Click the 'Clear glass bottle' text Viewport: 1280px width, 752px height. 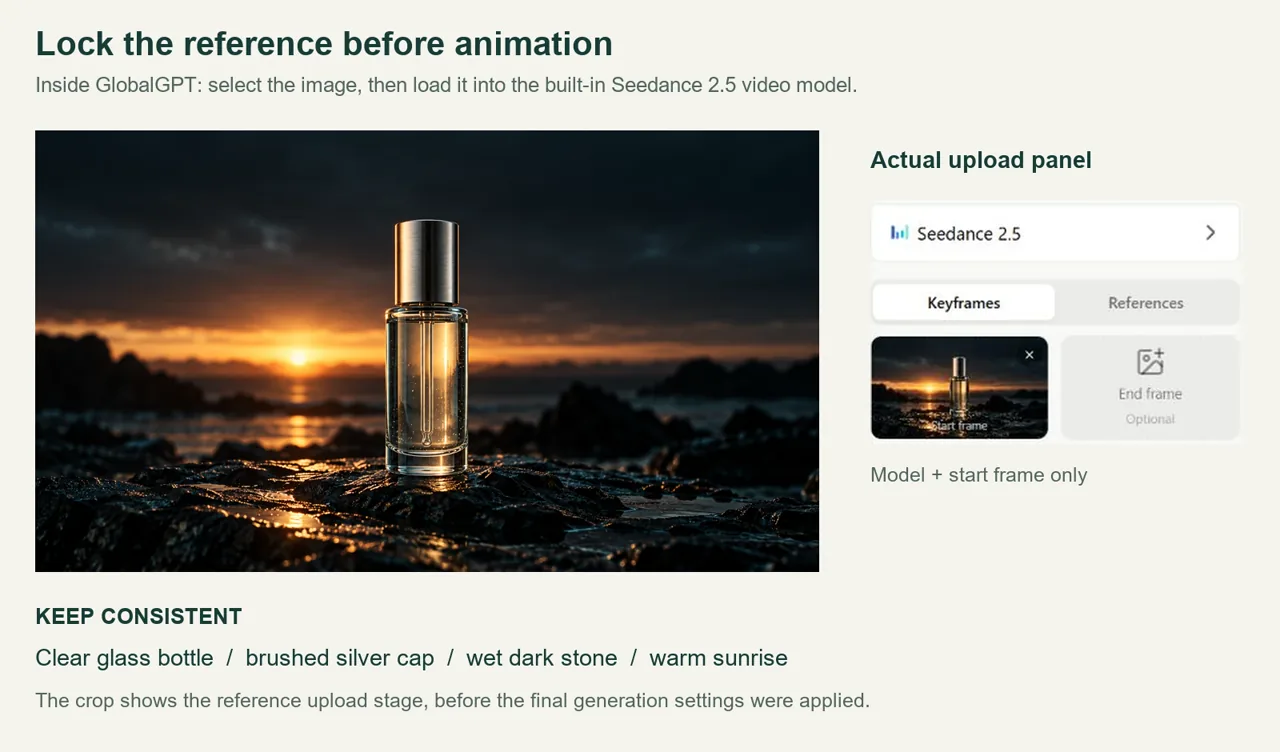(x=124, y=658)
